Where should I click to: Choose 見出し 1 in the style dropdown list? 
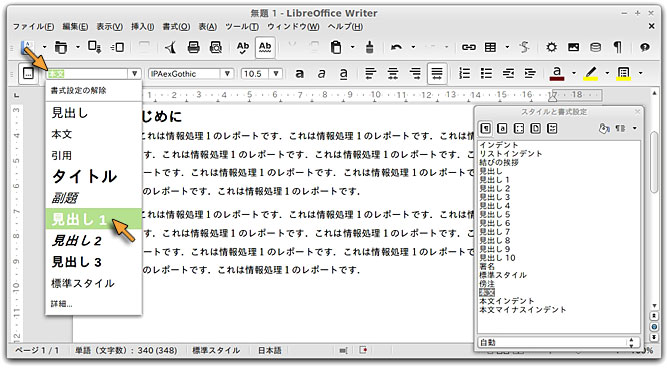[x=94, y=219]
